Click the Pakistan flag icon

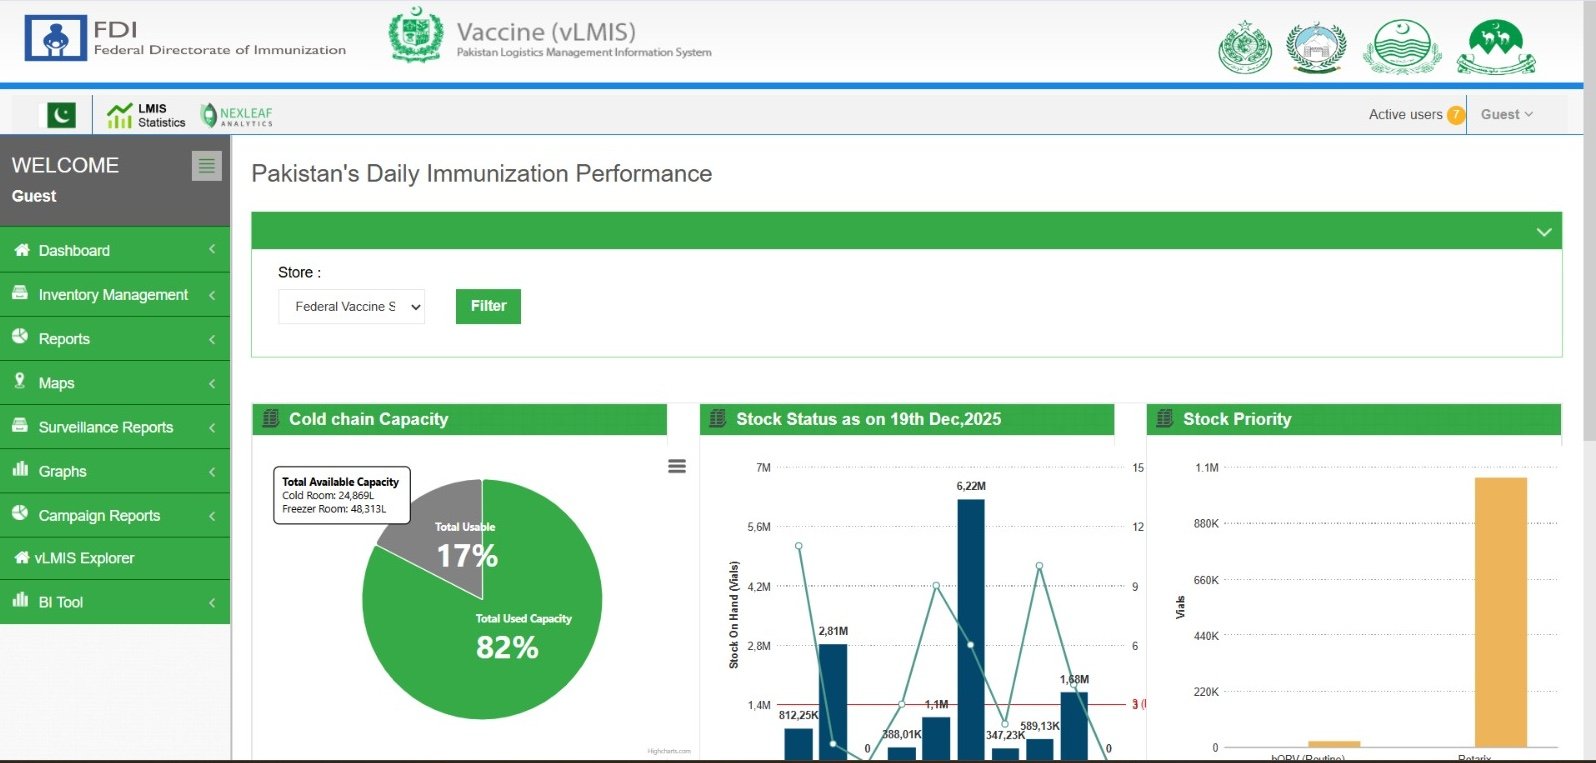coord(61,115)
